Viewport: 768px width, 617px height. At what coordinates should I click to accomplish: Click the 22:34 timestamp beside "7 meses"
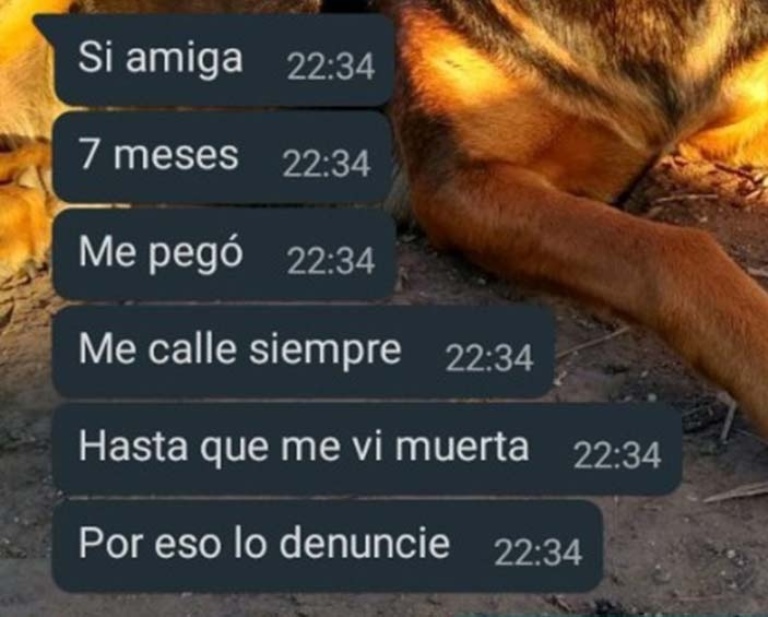(326, 164)
